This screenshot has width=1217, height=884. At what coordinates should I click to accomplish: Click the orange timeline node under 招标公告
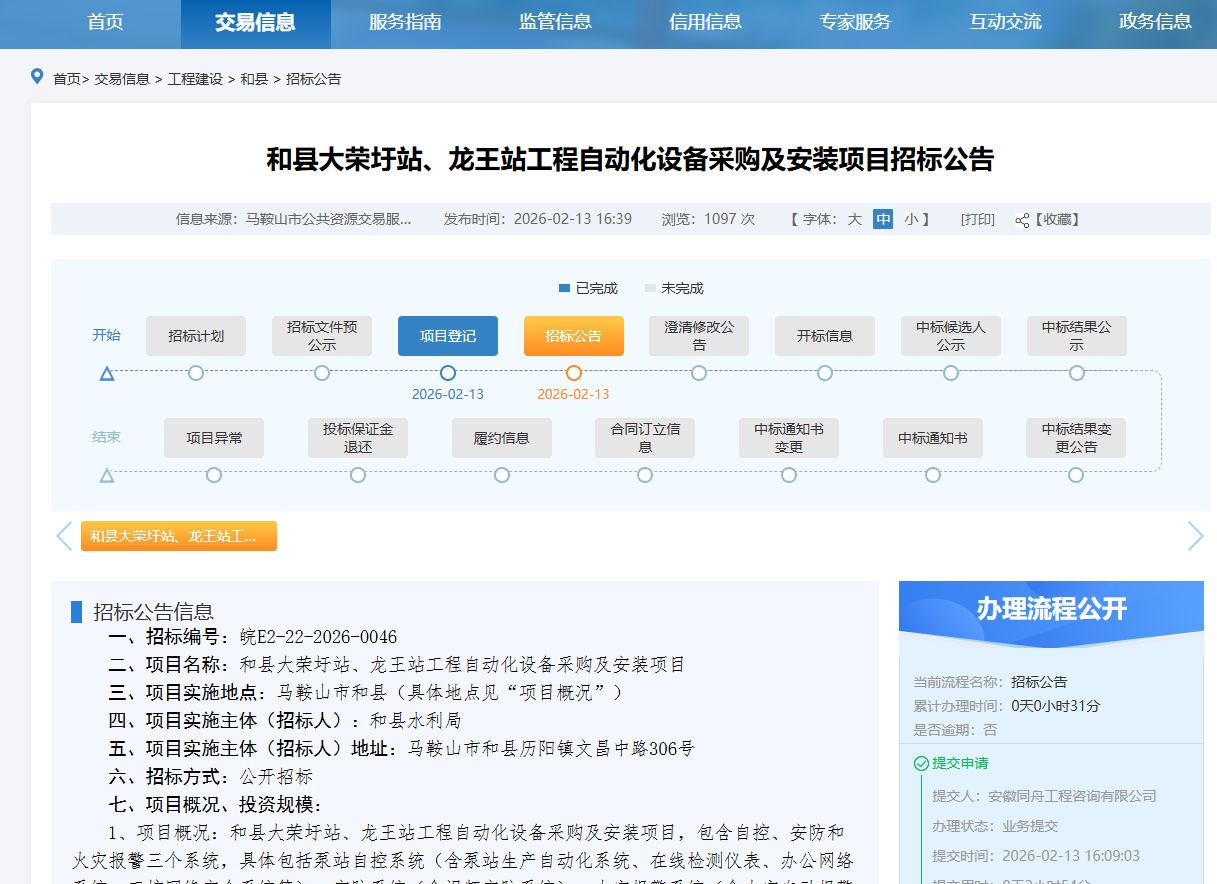(574, 373)
